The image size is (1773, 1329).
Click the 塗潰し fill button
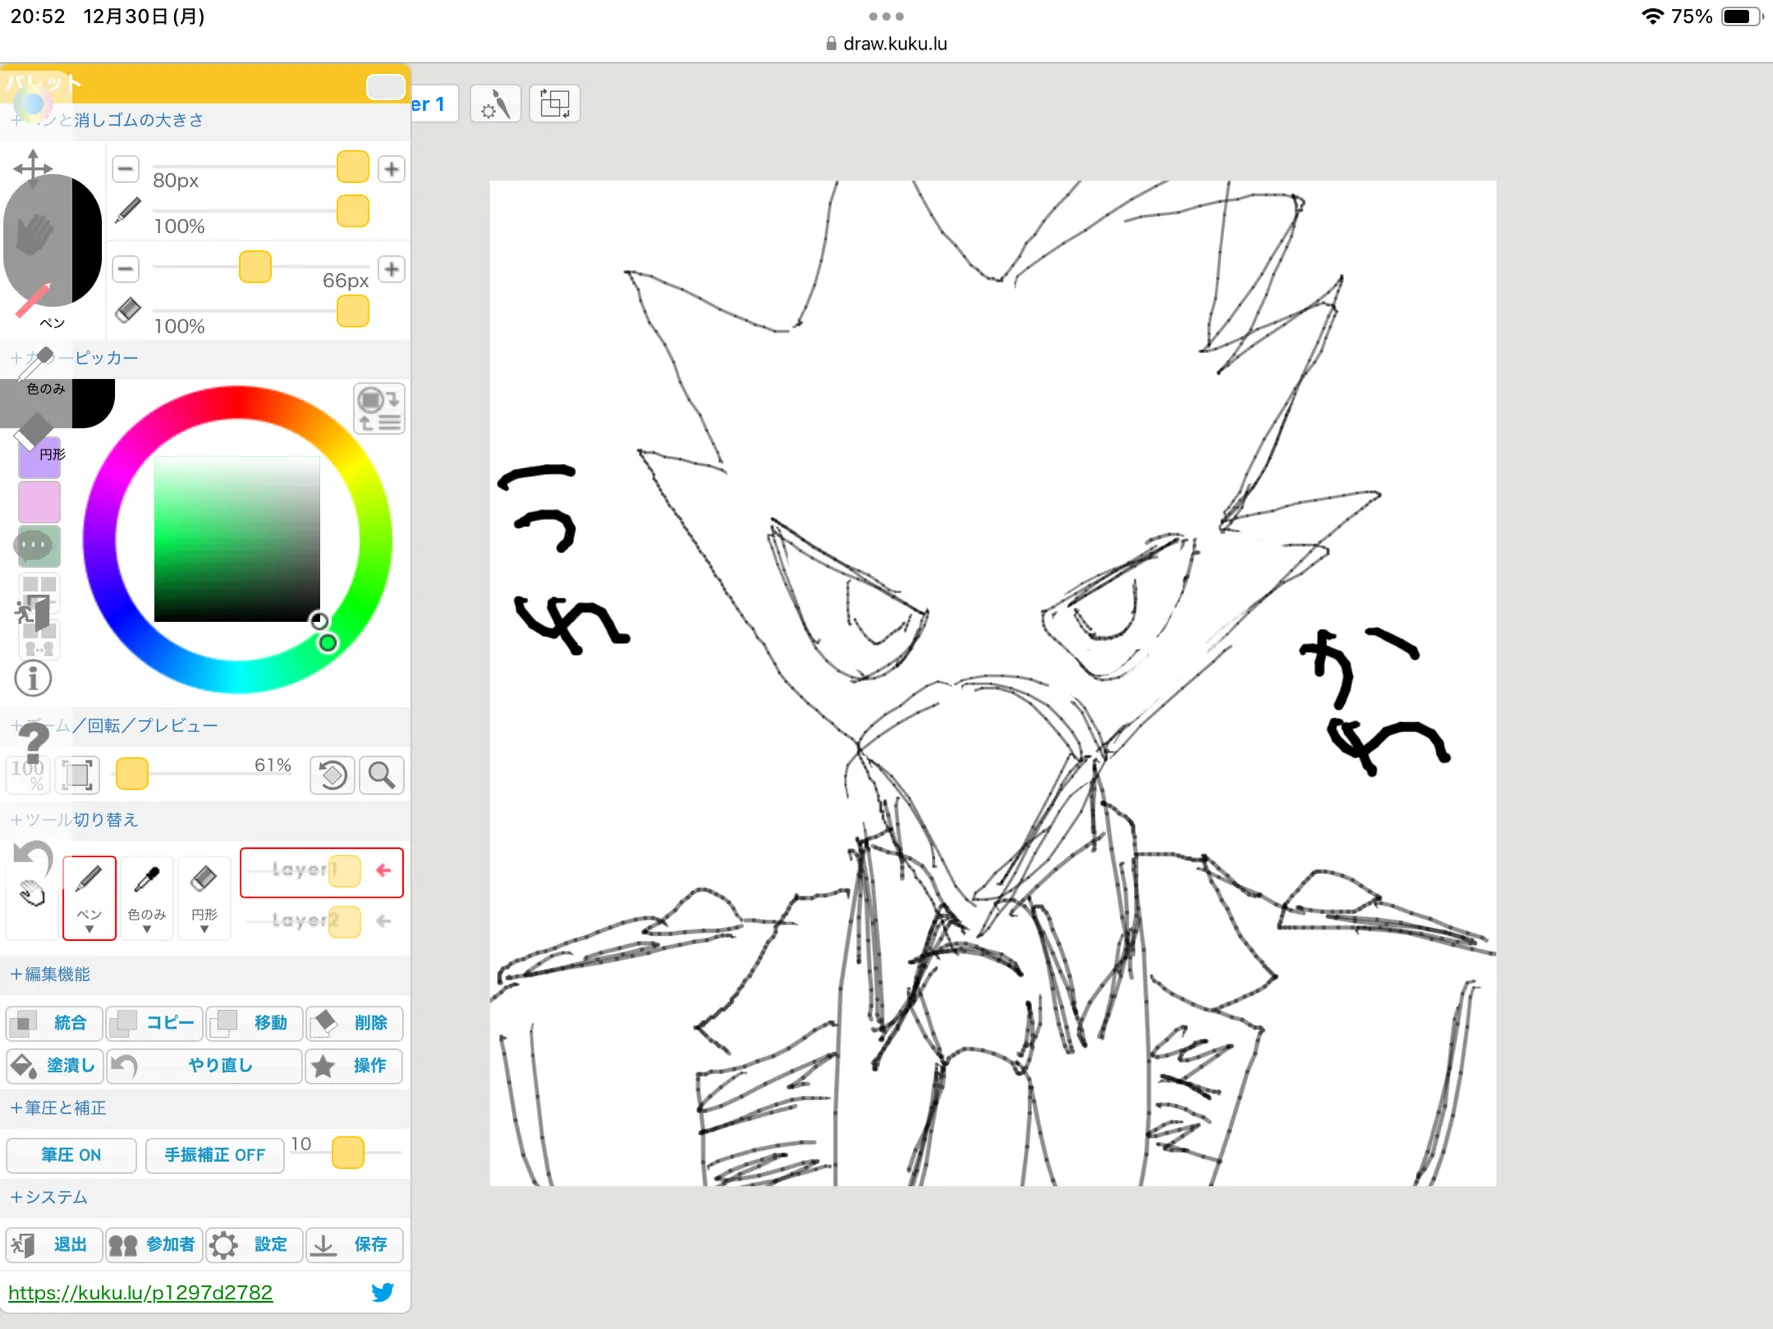(x=54, y=1066)
